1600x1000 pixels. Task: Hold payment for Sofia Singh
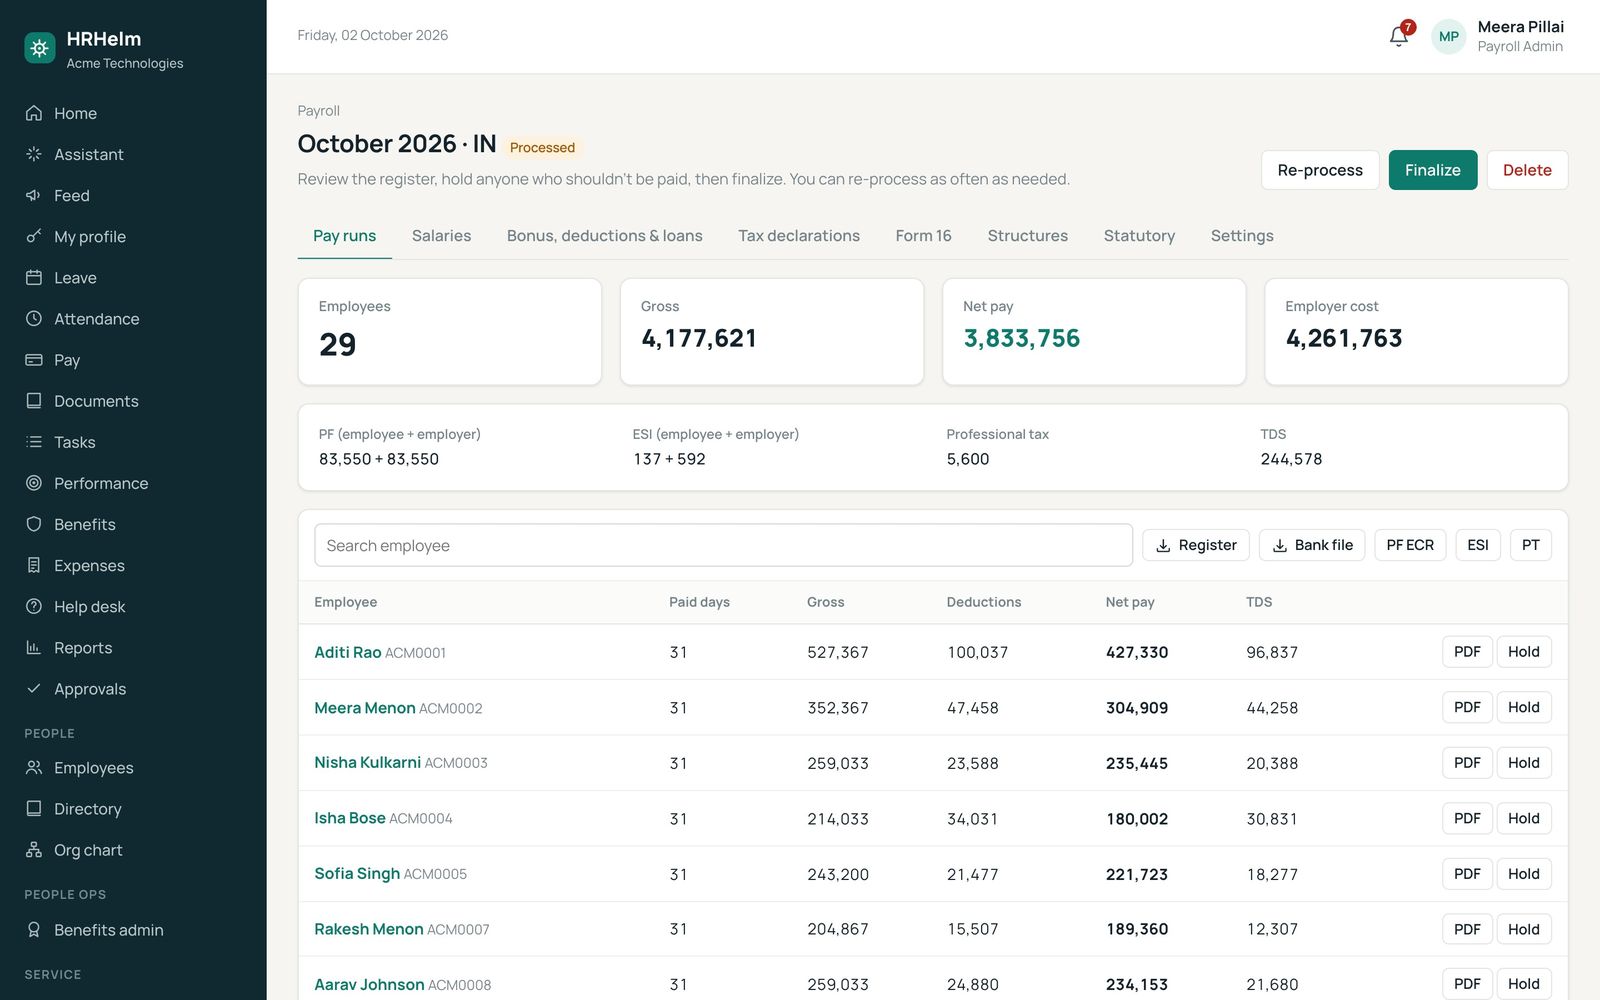pos(1523,874)
